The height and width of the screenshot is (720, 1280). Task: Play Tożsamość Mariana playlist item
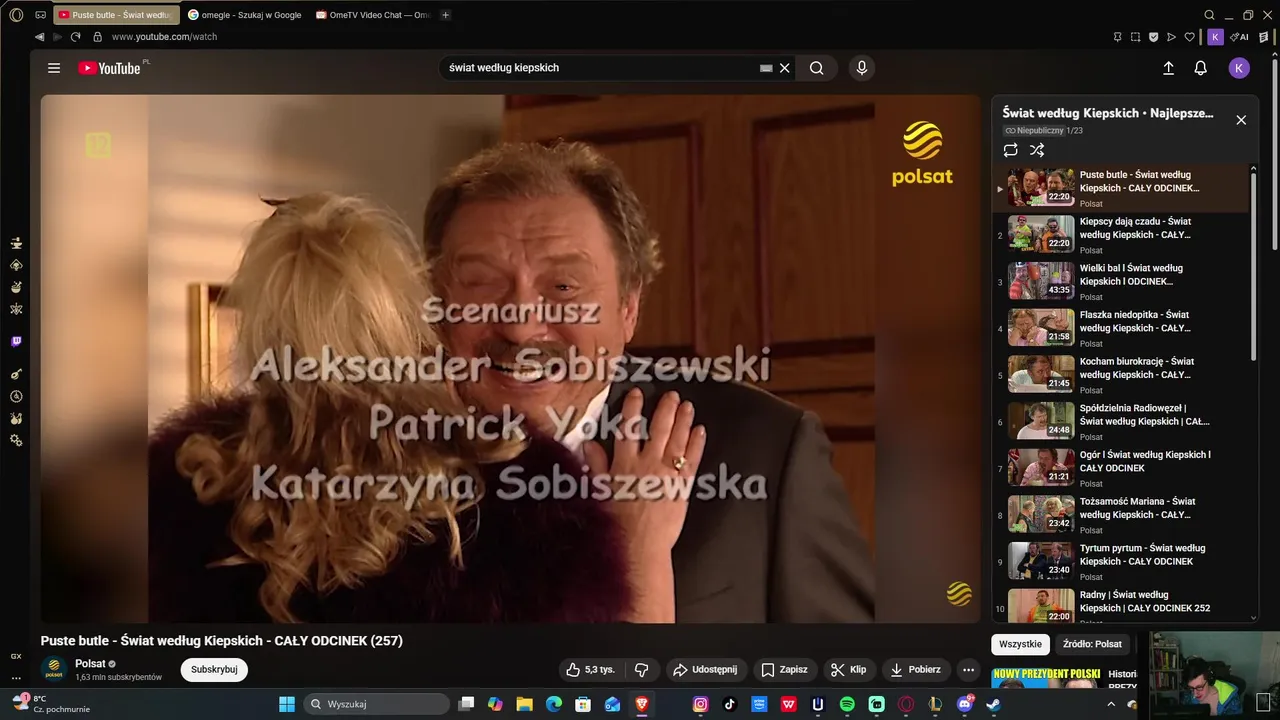click(x=1120, y=515)
